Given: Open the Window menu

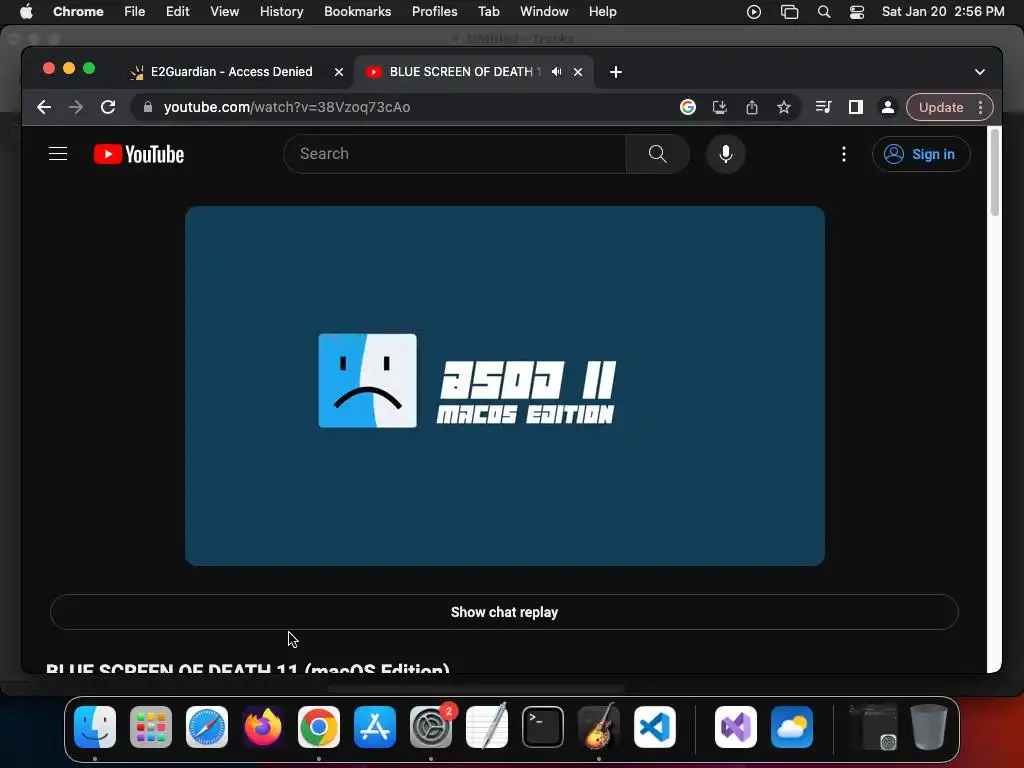Looking at the screenshot, I should 544,12.
